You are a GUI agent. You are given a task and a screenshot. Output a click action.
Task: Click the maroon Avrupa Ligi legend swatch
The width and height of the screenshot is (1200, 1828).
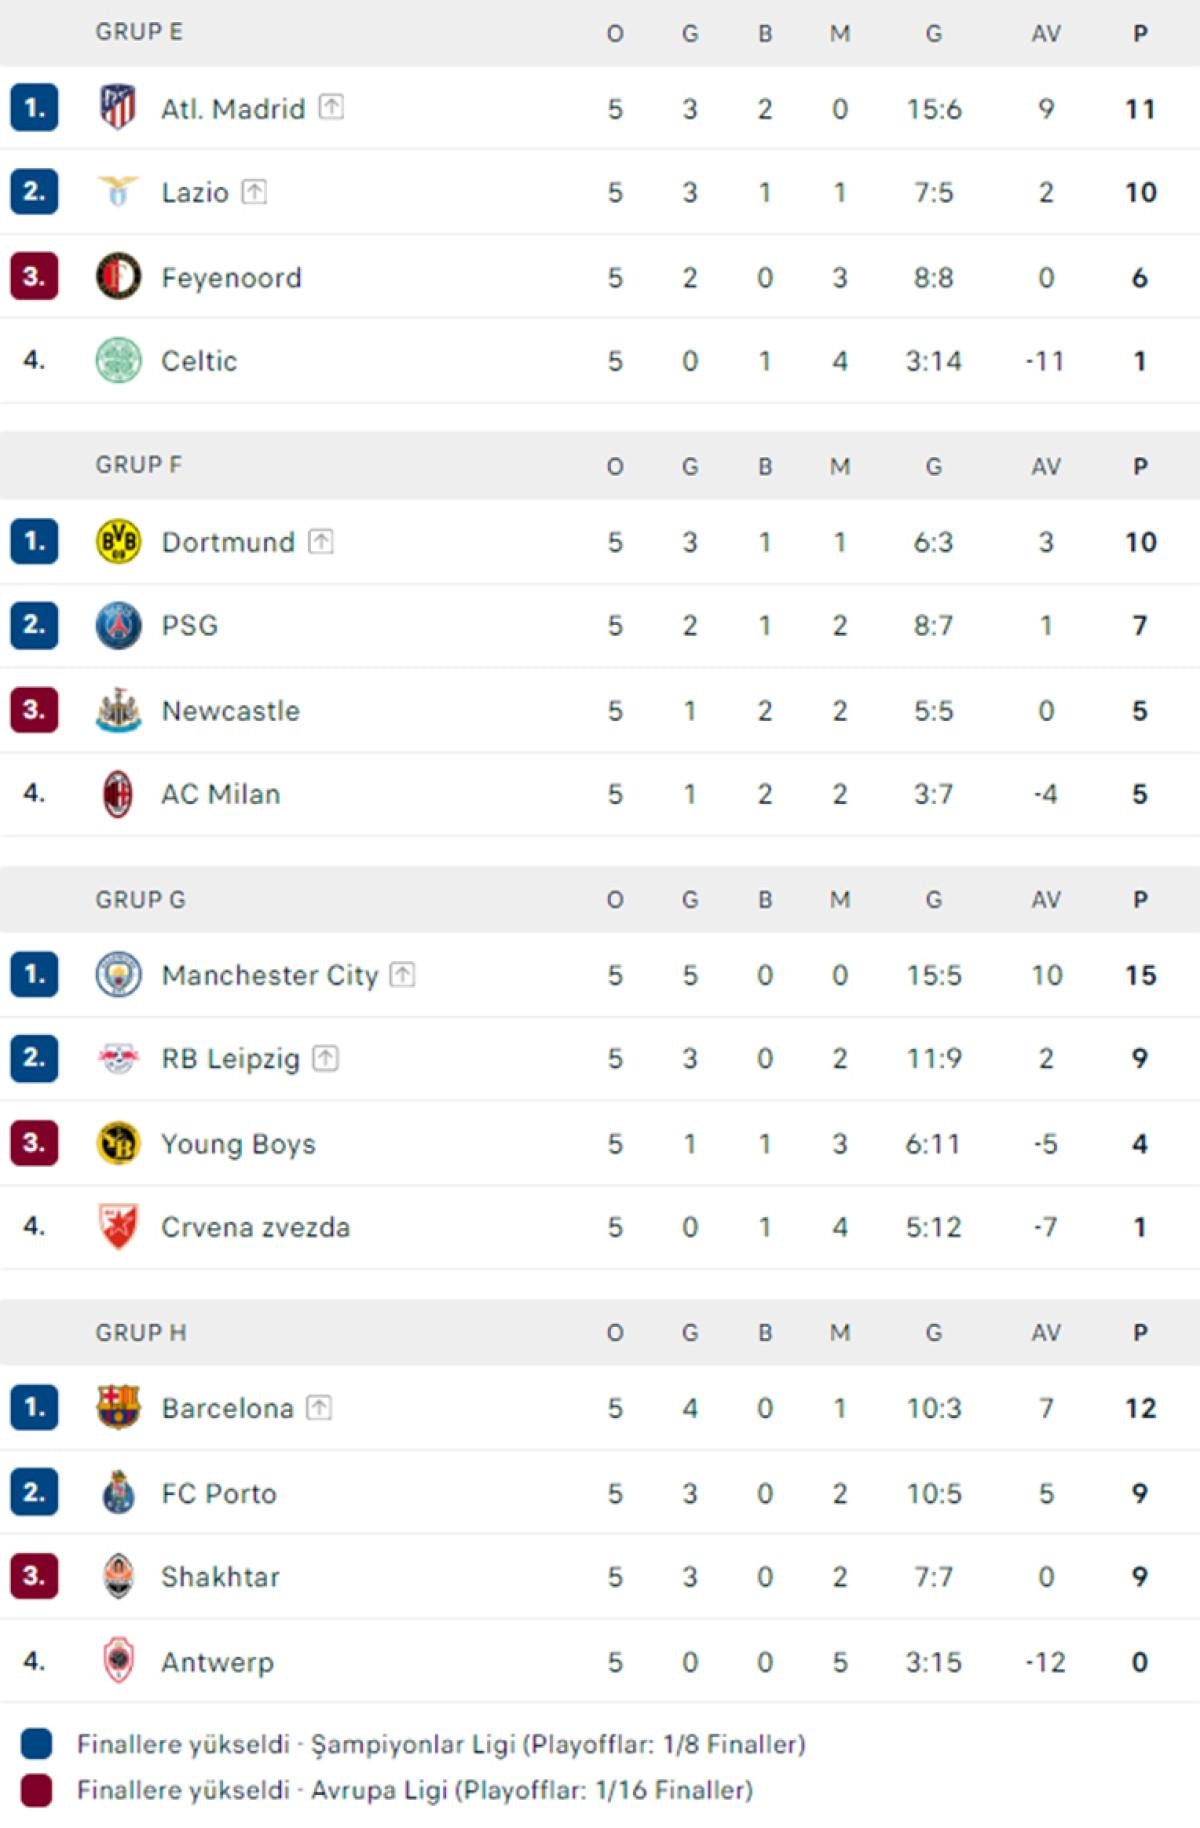(x=36, y=1789)
